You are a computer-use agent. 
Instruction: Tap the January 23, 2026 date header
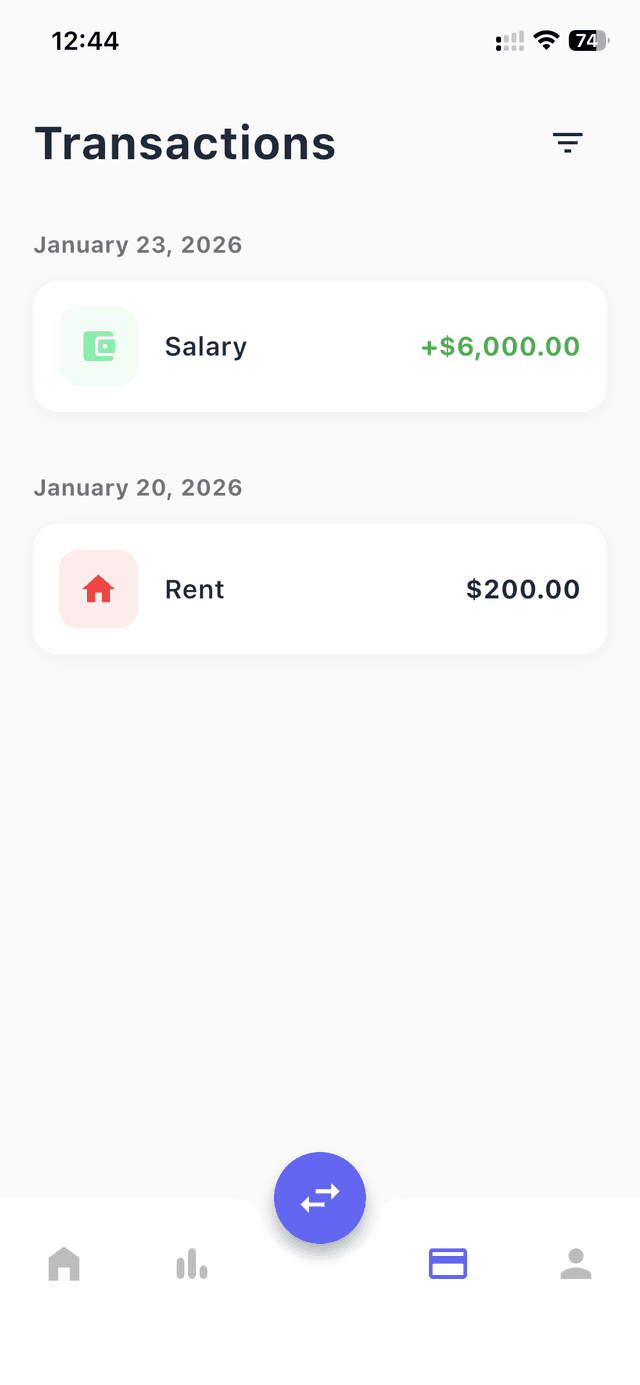point(138,244)
